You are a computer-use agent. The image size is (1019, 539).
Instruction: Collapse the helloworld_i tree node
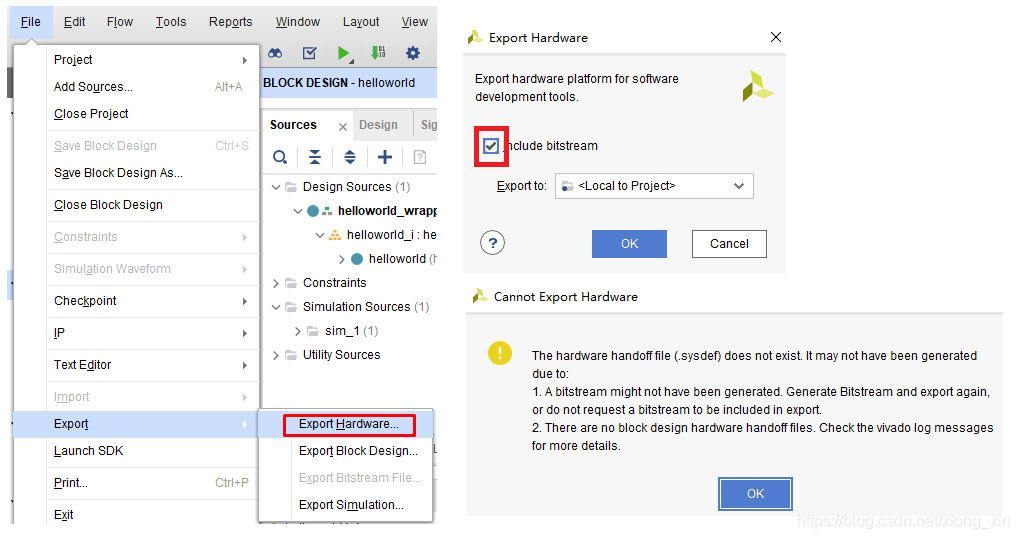point(320,235)
